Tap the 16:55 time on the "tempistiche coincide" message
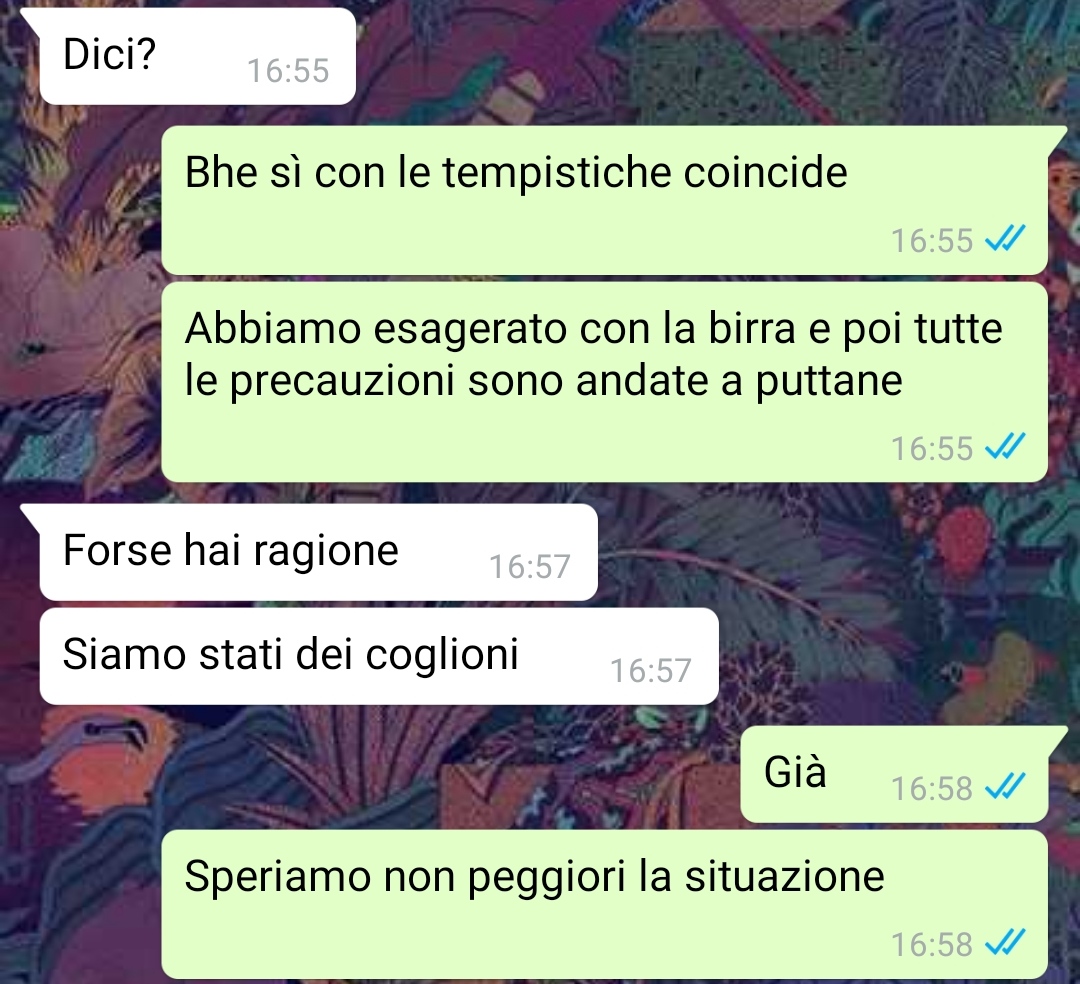 (x=932, y=241)
